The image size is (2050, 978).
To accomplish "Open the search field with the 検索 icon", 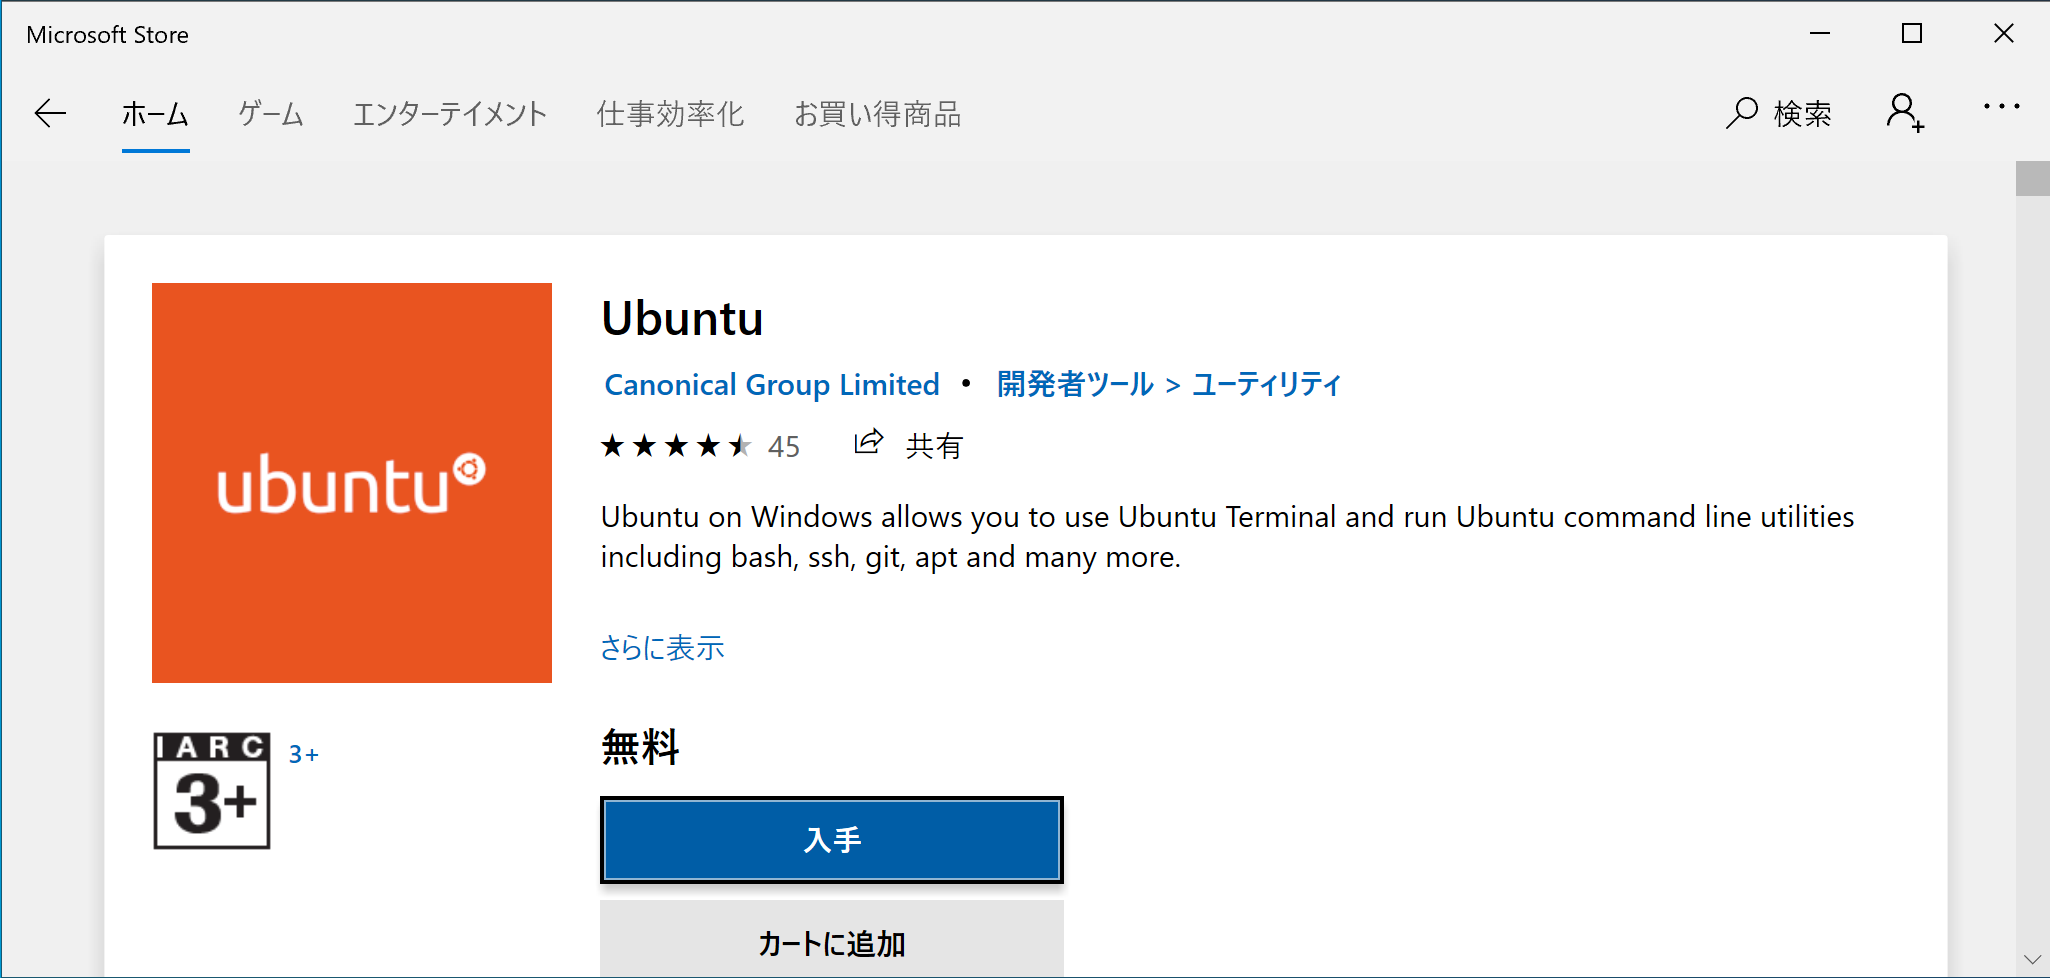I will [1779, 112].
